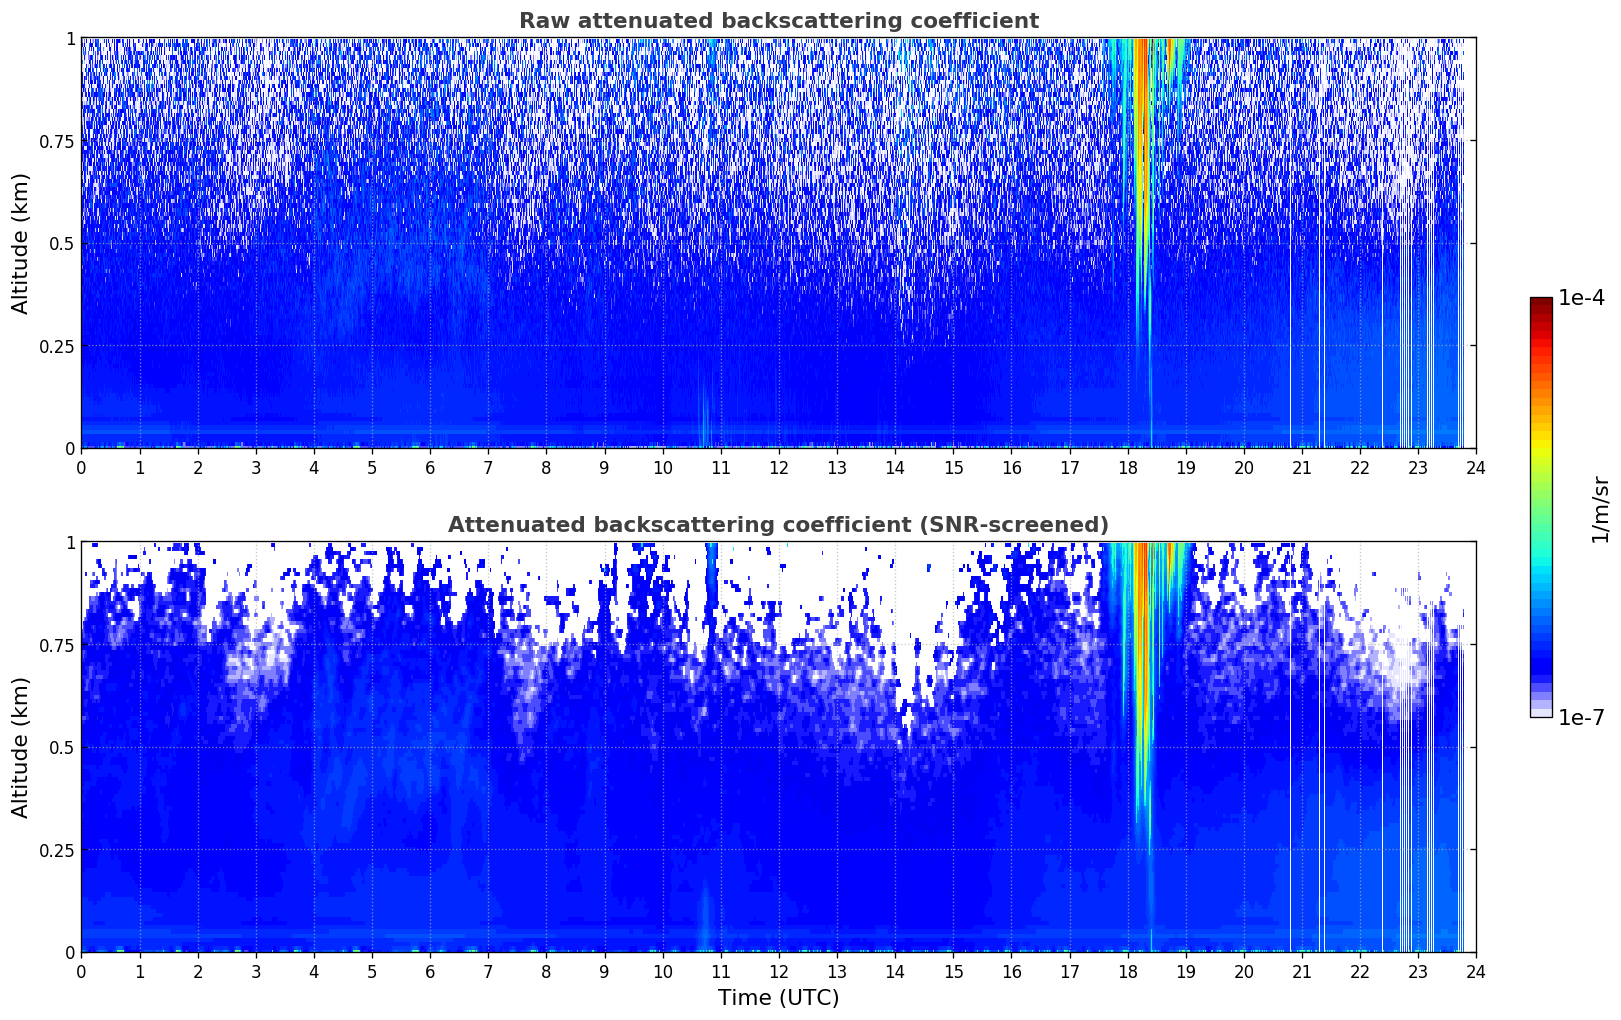Click the top plot's x-axis tick '12'
Viewport: 1621px width, 1020px height.
tap(778, 467)
